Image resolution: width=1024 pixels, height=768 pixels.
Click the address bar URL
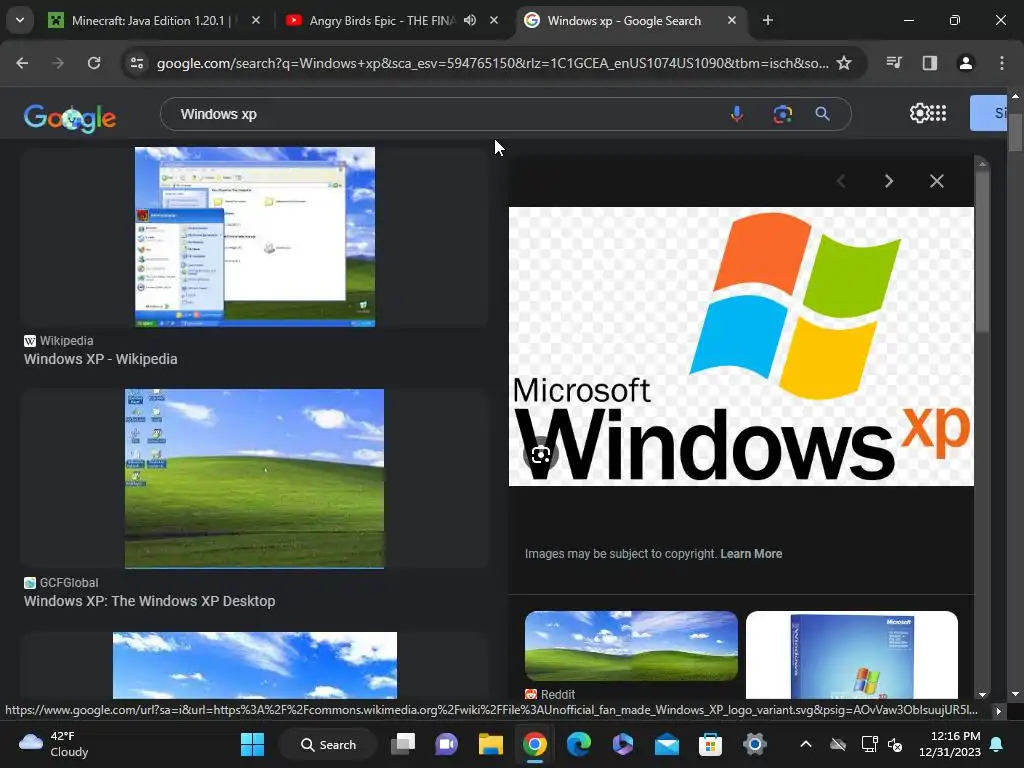point(492,63)
